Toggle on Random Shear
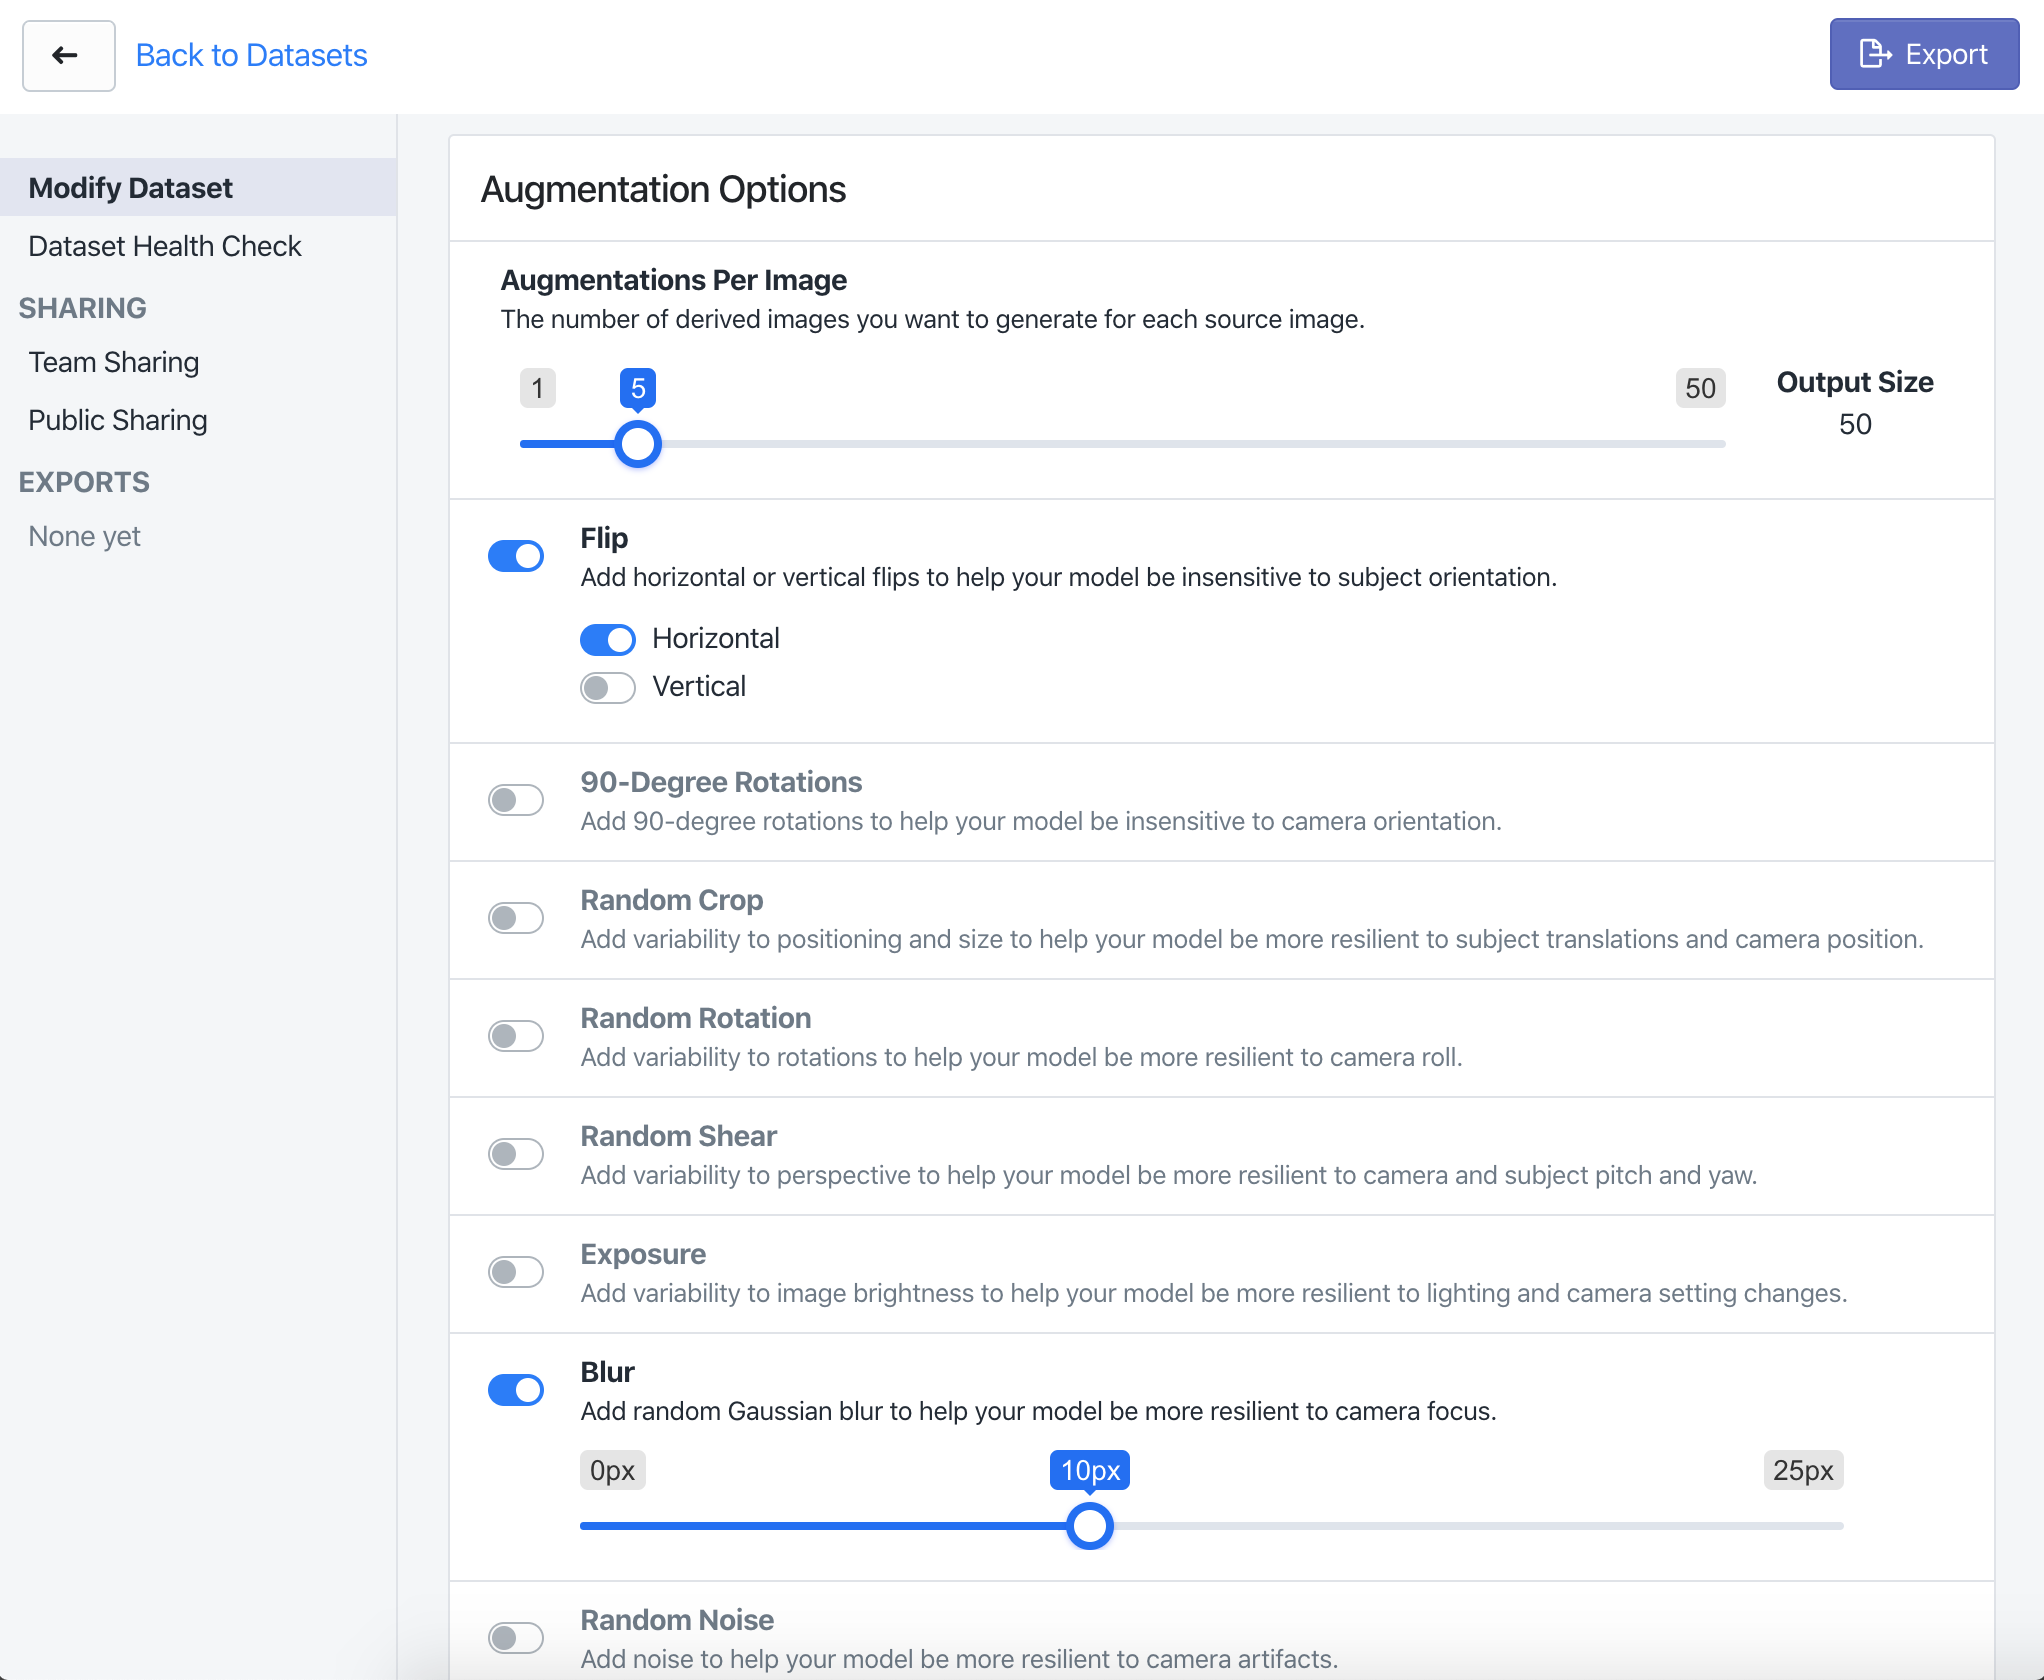 click(x=516, y=1153)
